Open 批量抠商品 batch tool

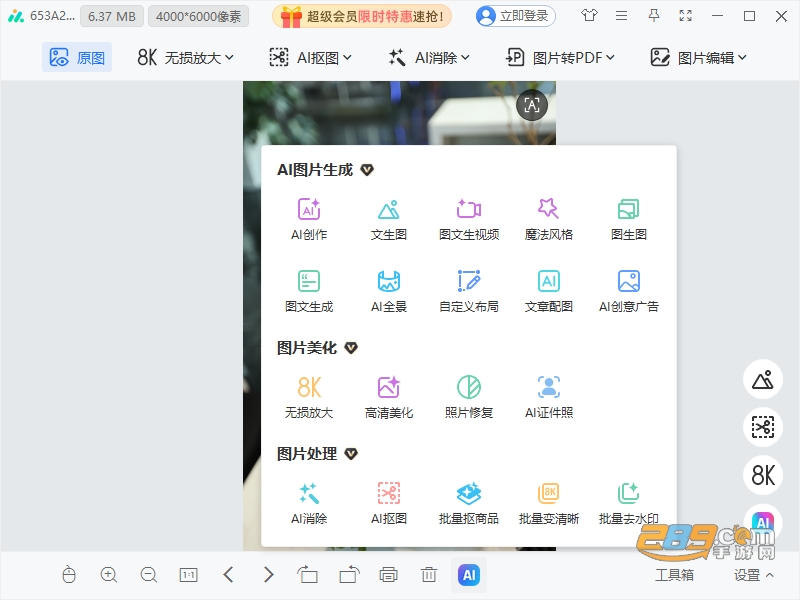pos(469,504)
